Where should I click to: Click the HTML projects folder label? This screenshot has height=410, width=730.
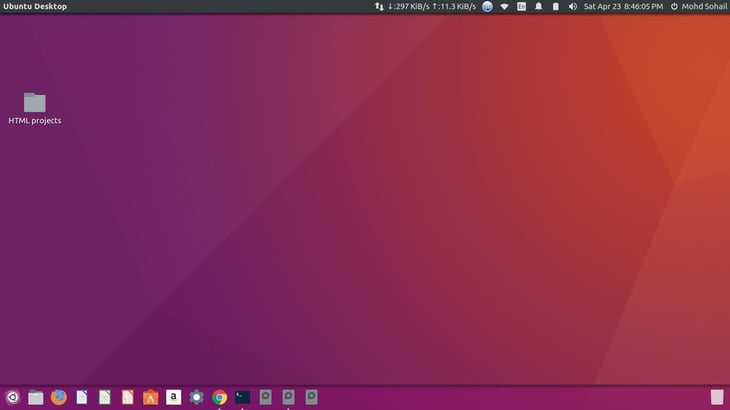pyautogui.click(x=34, y=121)
